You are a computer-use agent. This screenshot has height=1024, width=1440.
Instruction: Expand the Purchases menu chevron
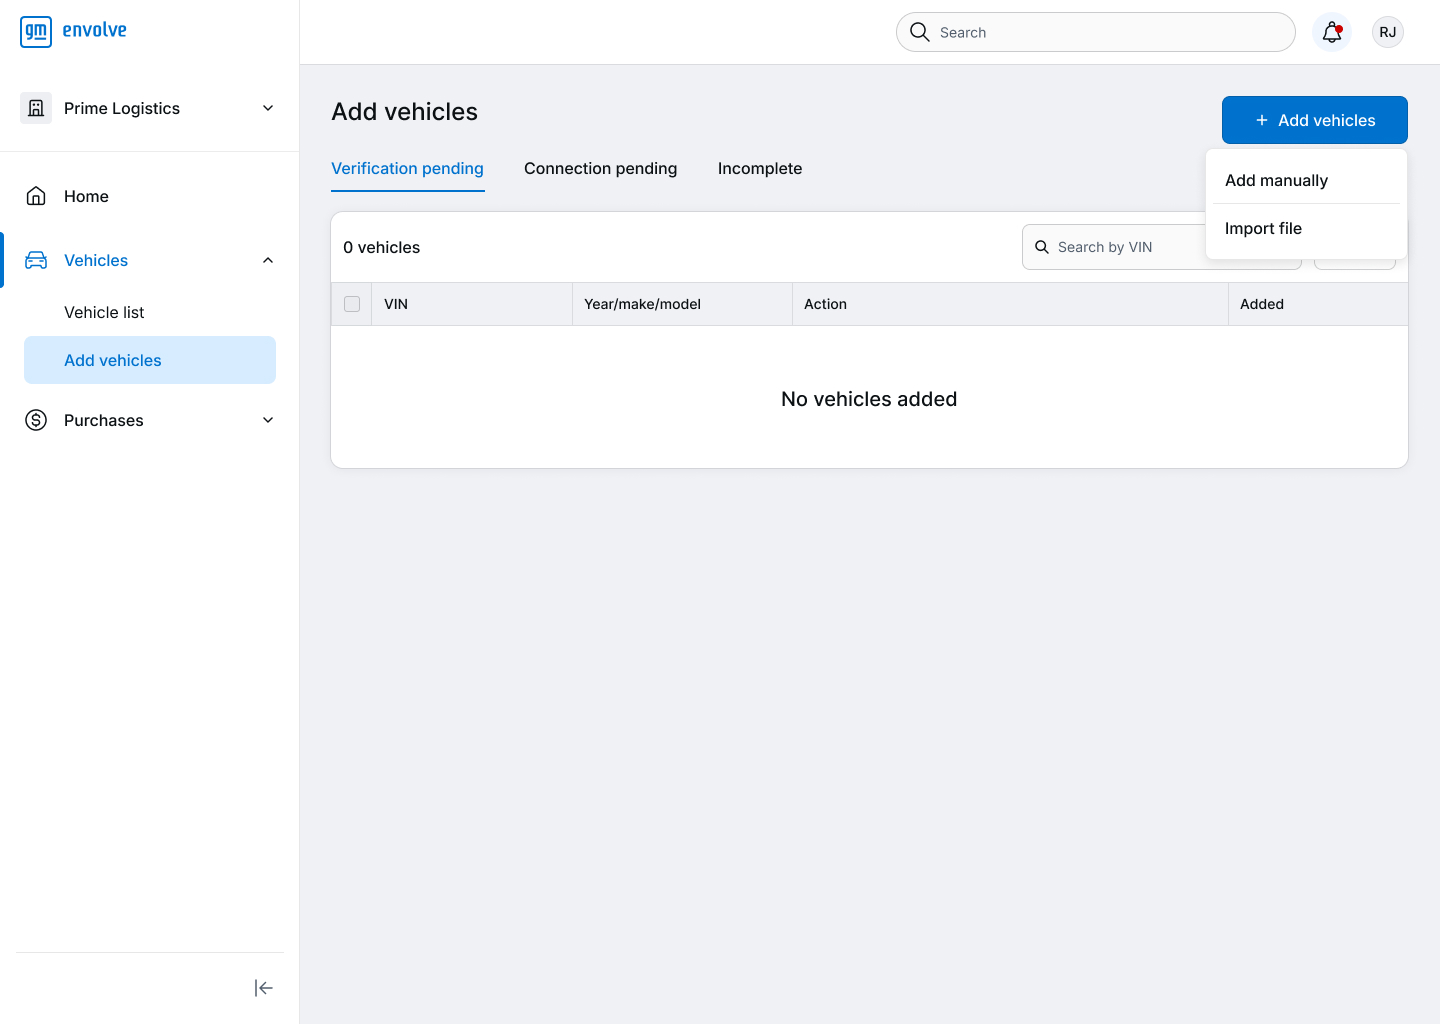(x=268, y=420)
